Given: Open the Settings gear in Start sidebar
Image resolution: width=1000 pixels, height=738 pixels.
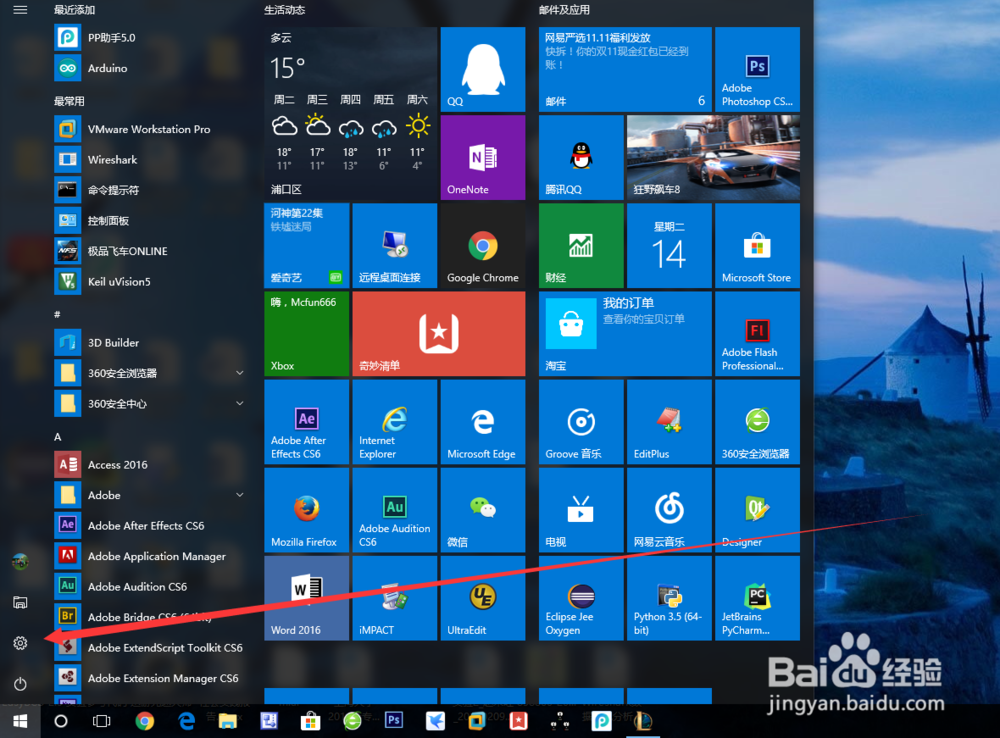Looking at the screenshot, I should [x=20, y=643].
